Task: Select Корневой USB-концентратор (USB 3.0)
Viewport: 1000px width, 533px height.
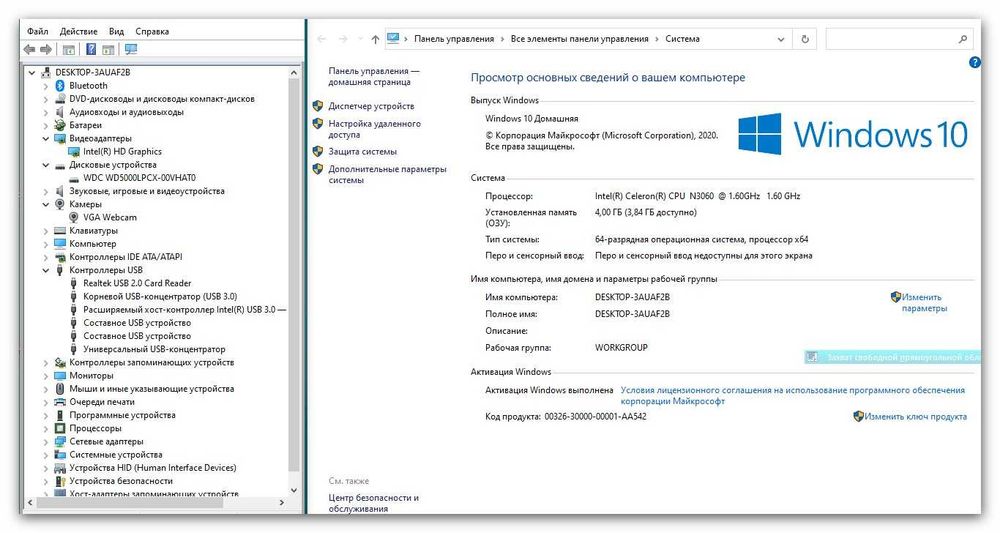Action: pos(160,296)
